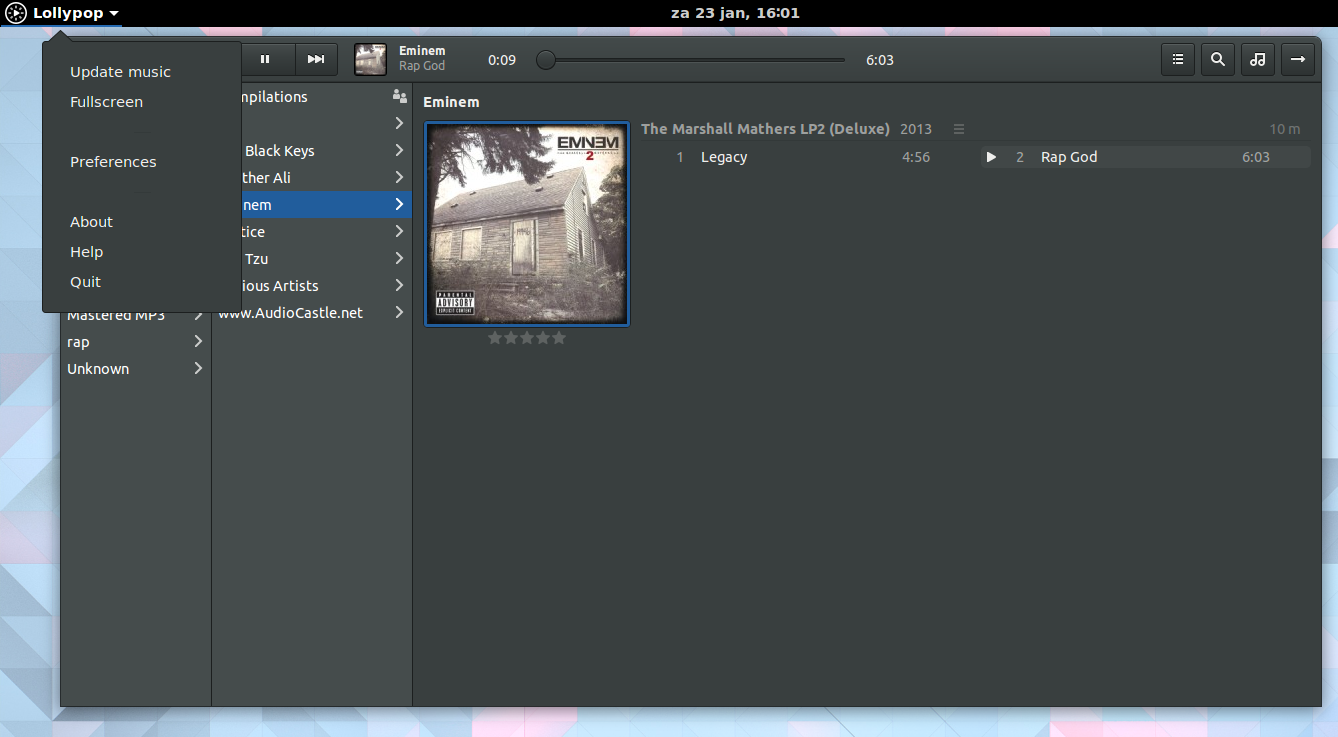1338x737 pixels.
Task: Click the small now-playing cover in toolbar
Action: [370, 59]
